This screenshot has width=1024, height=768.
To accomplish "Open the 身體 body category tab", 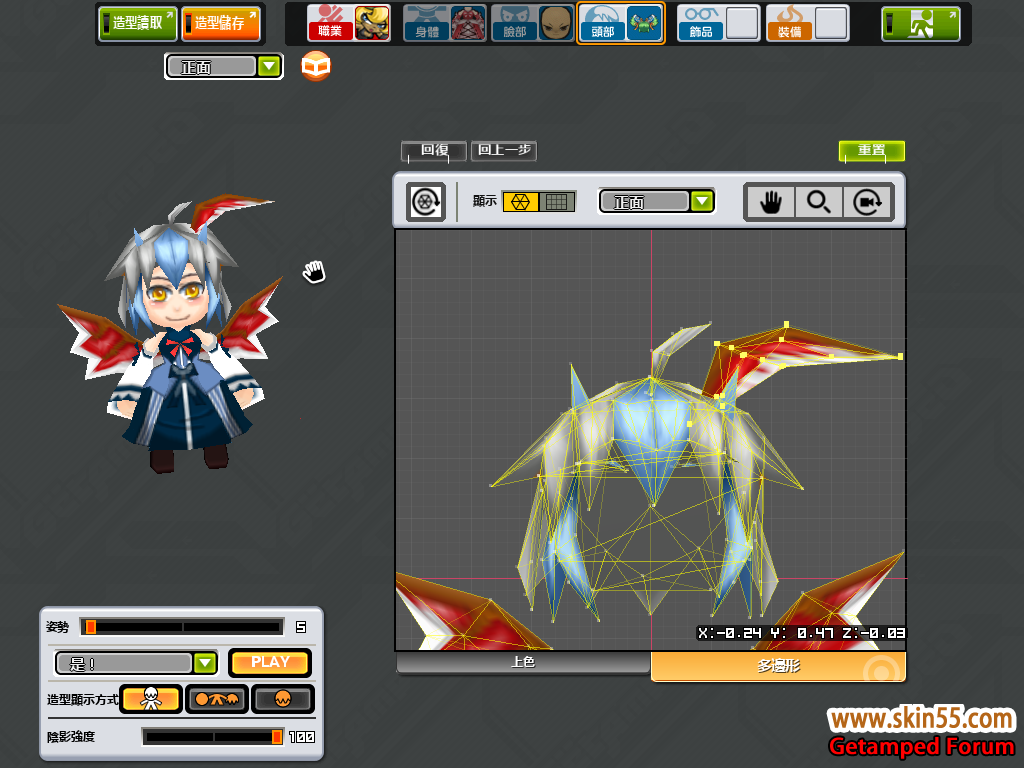I will [426, 23].
